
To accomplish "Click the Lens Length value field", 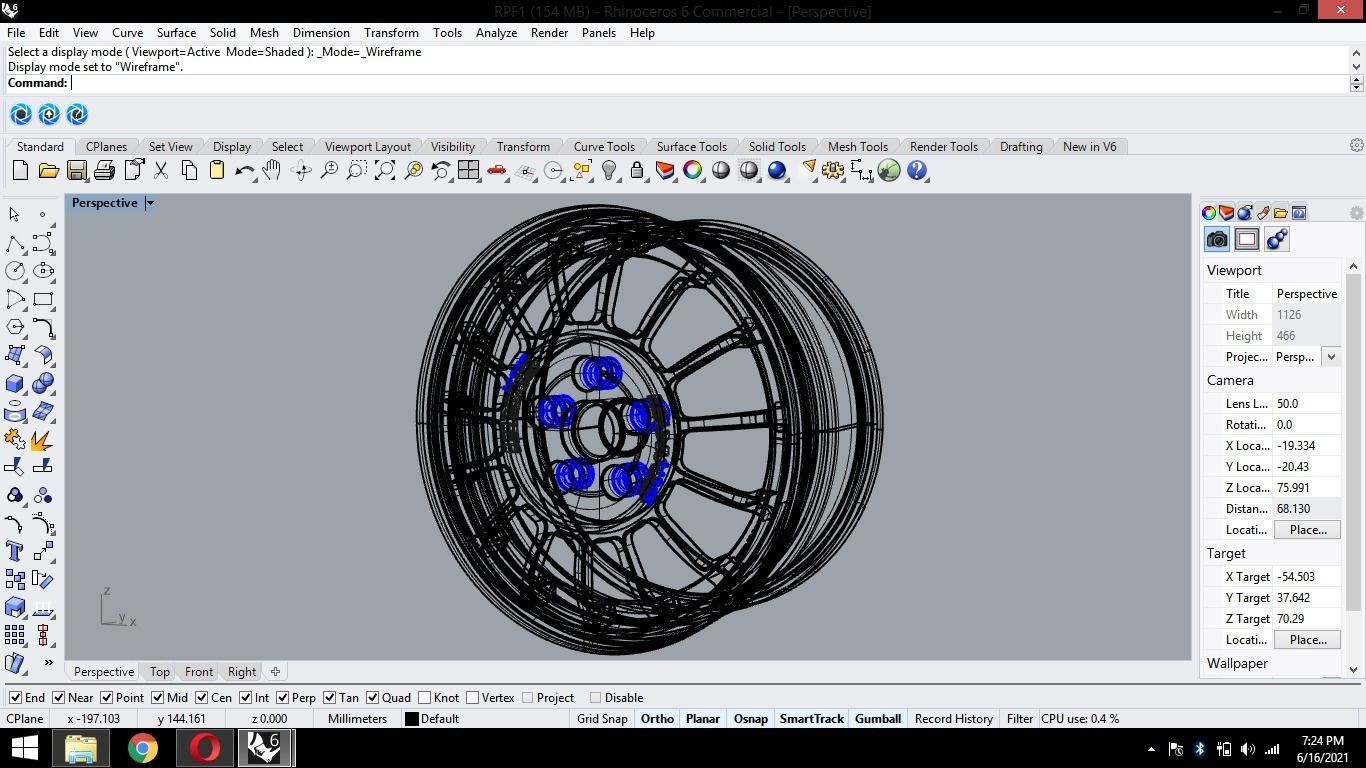I will coord(1306,404).
